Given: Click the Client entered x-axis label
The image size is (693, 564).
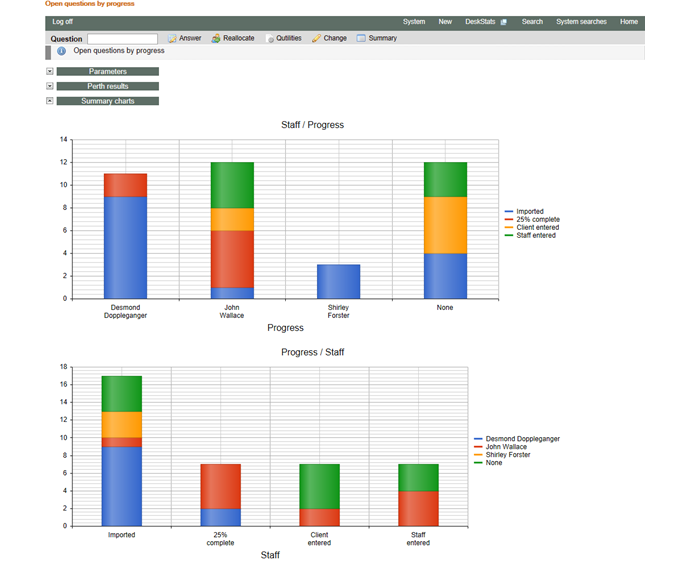Looking at the screenshot, I should [x=320, y=539].
